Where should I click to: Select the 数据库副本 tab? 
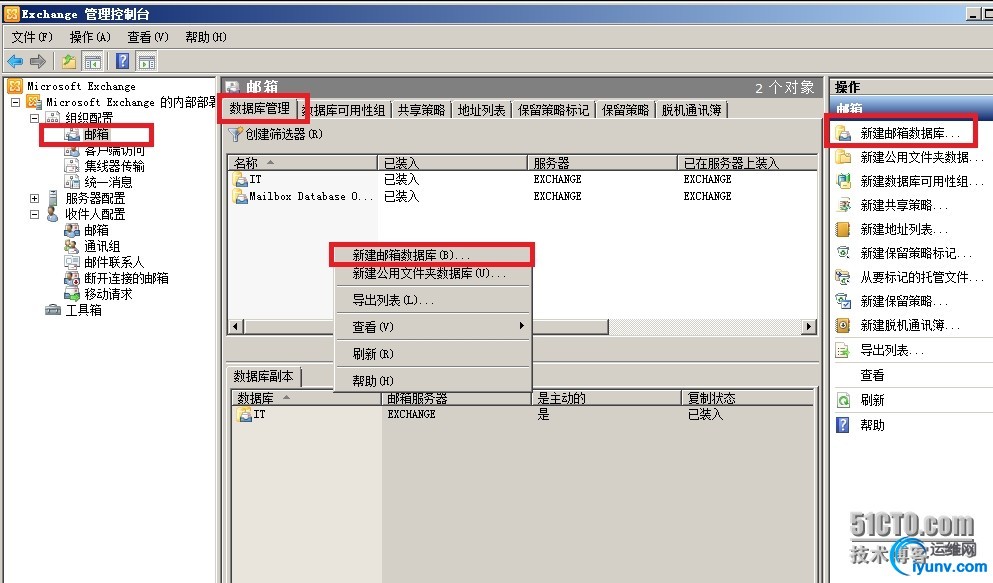(263, 377)
